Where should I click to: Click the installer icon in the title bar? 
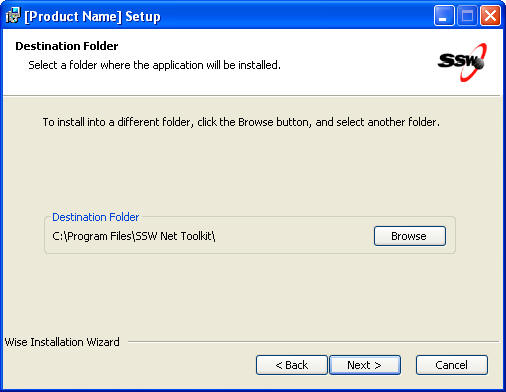pos(13,15)
